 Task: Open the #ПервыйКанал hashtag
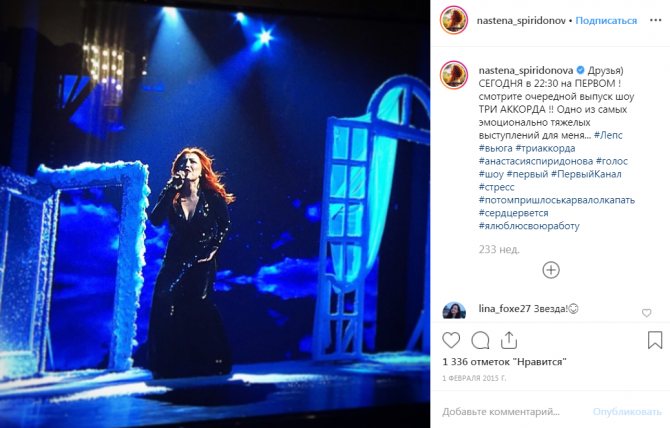(586, 174)
